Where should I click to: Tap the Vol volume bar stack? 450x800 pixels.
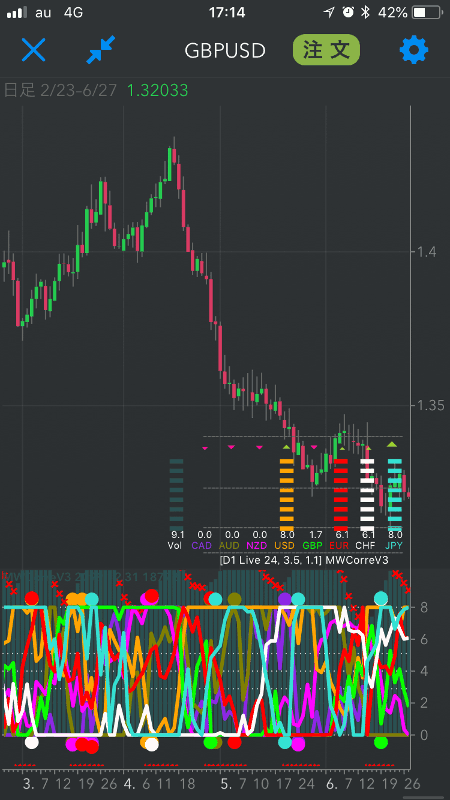[176, 492]
